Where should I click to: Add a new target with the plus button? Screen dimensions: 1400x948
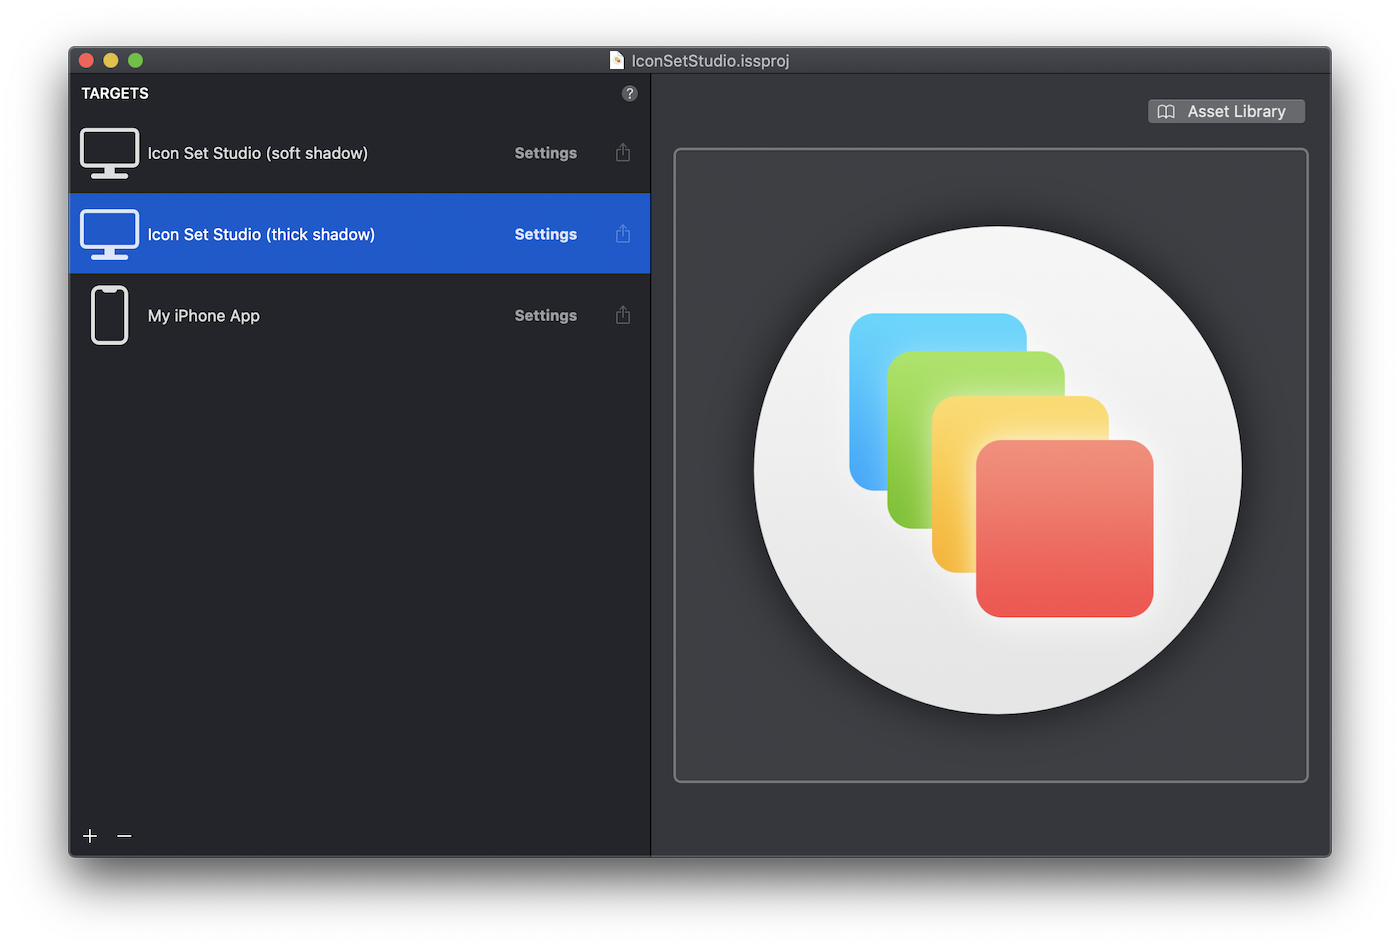click(x=90, y=835)
